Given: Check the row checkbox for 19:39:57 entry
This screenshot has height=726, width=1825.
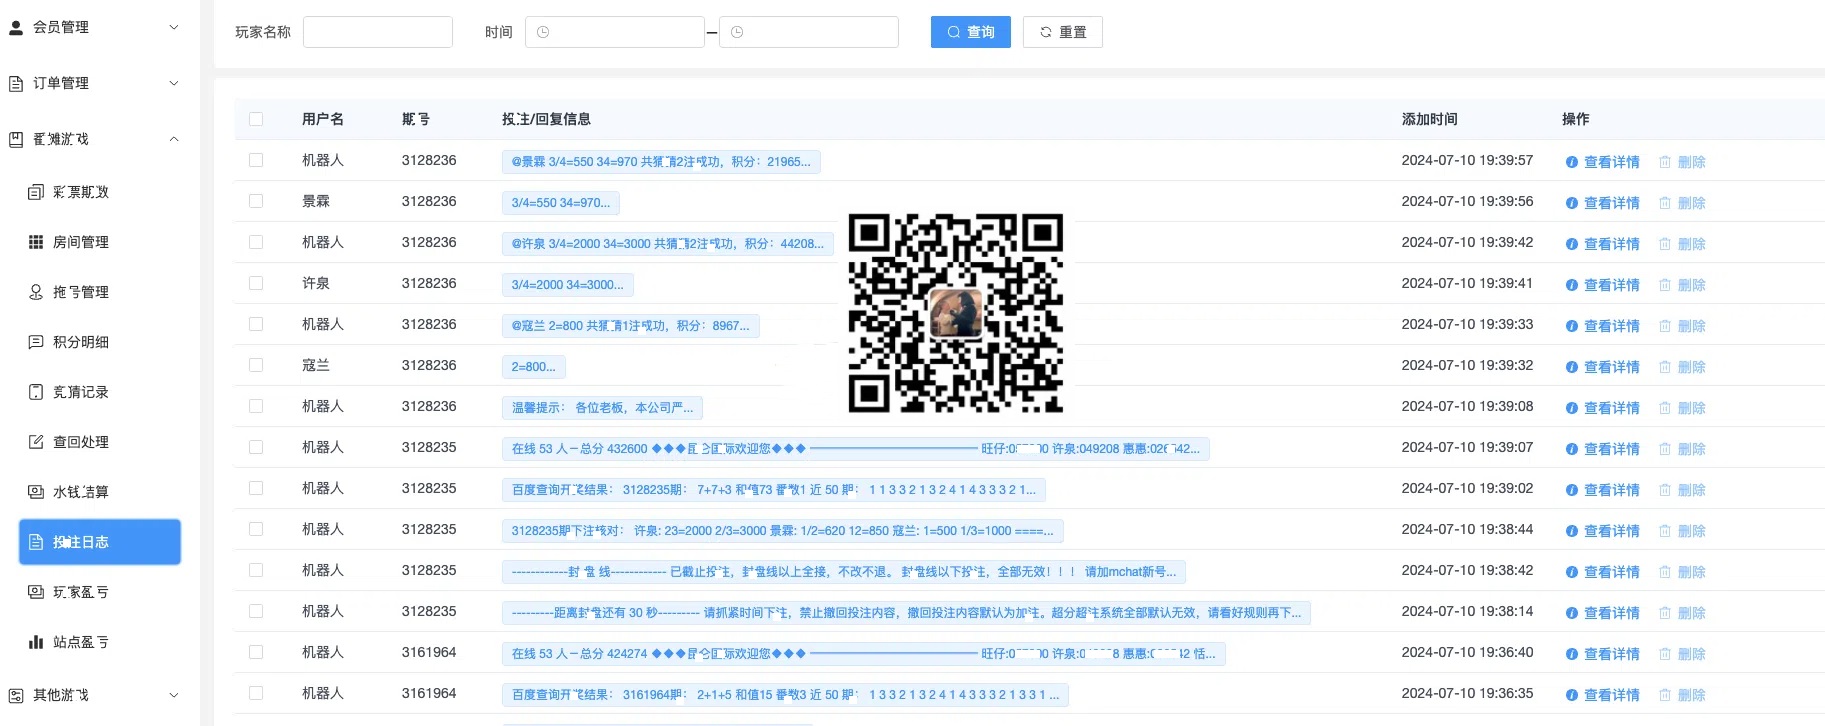Looking at the screenshot, I should point(256,160).
